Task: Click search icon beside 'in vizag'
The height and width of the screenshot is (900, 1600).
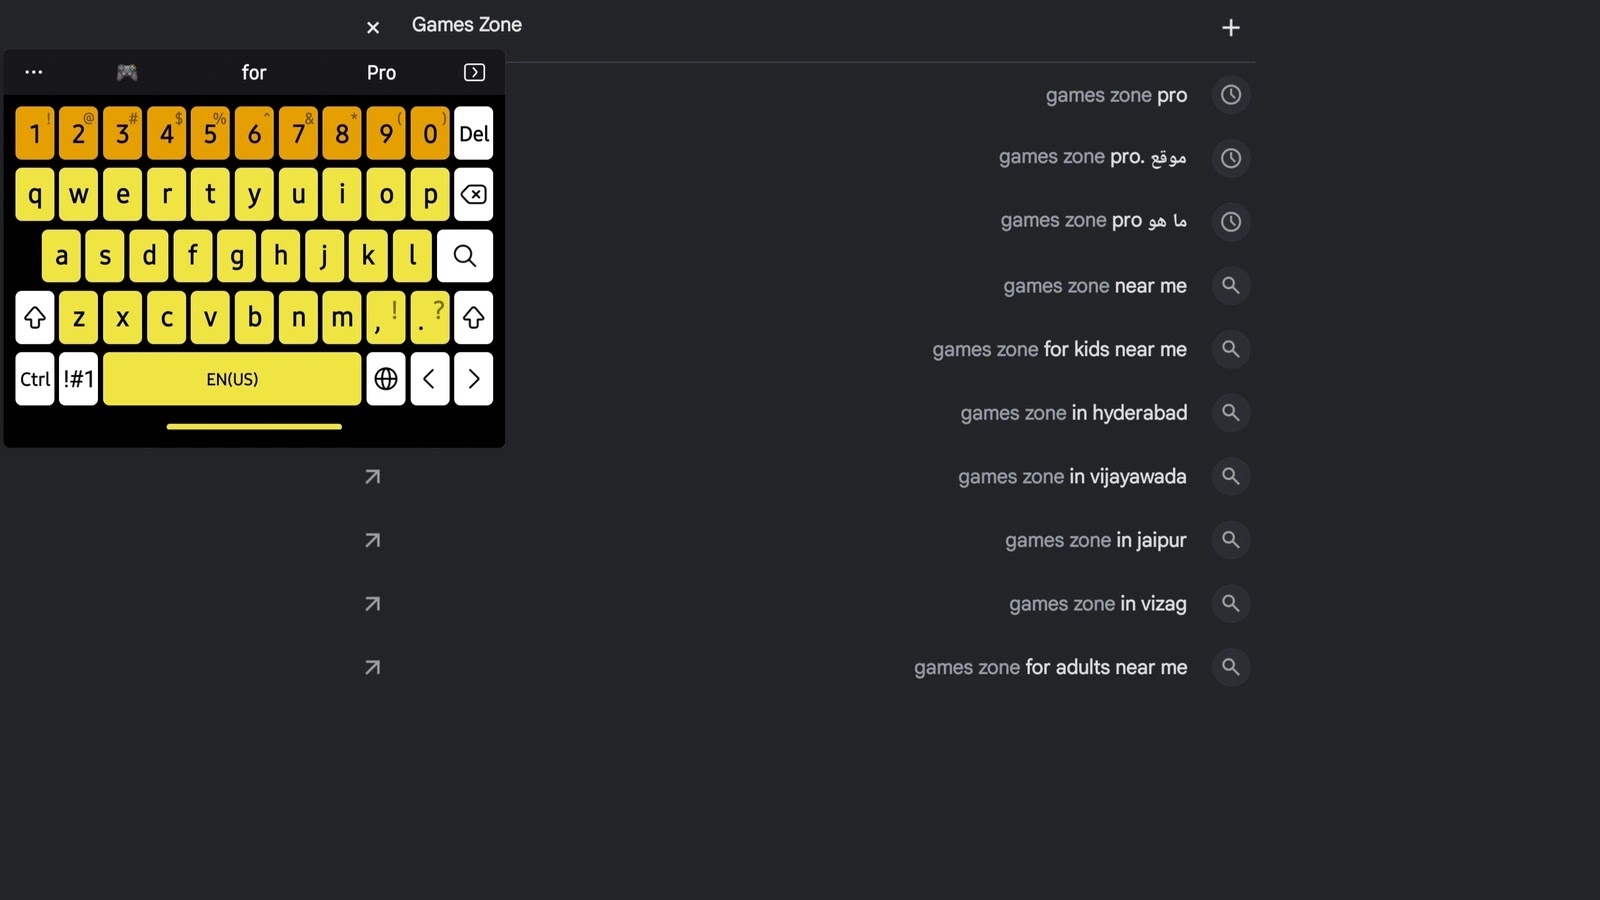Action: click(x=1231, y=604)
